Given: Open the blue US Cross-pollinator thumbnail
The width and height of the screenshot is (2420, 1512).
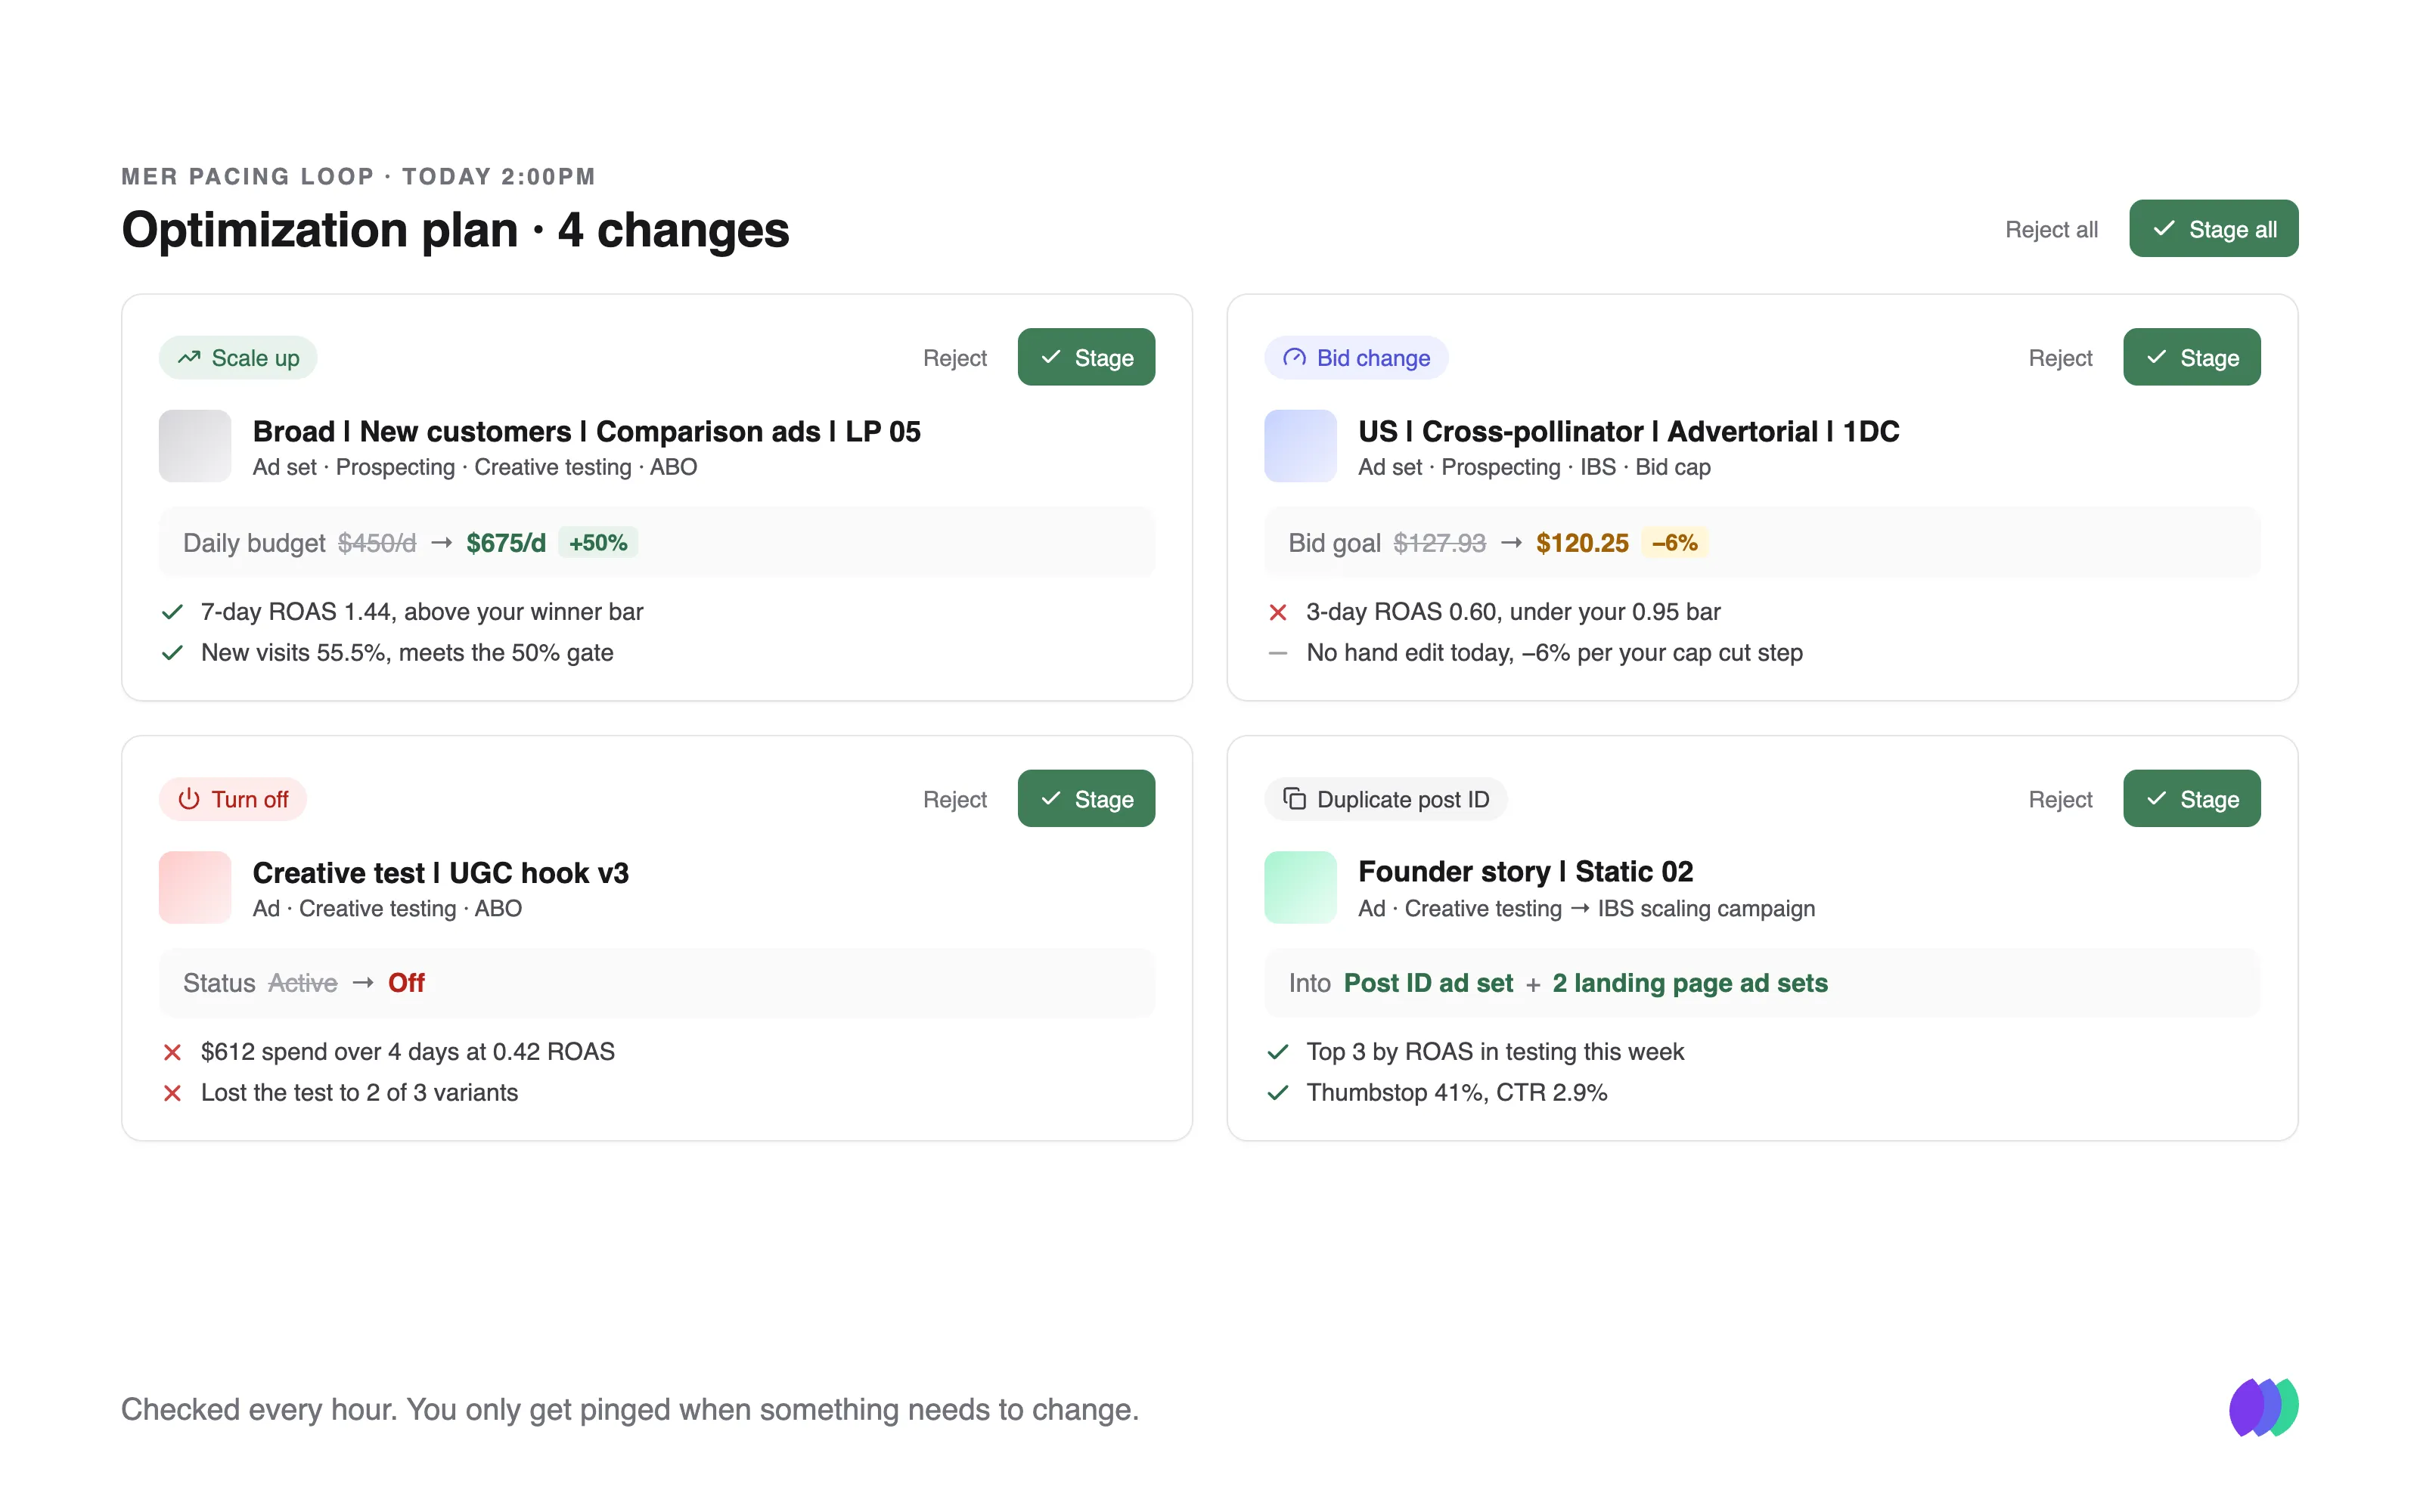Looking at the screenshot, I should pyautogui.click(x=1300, y=446).
